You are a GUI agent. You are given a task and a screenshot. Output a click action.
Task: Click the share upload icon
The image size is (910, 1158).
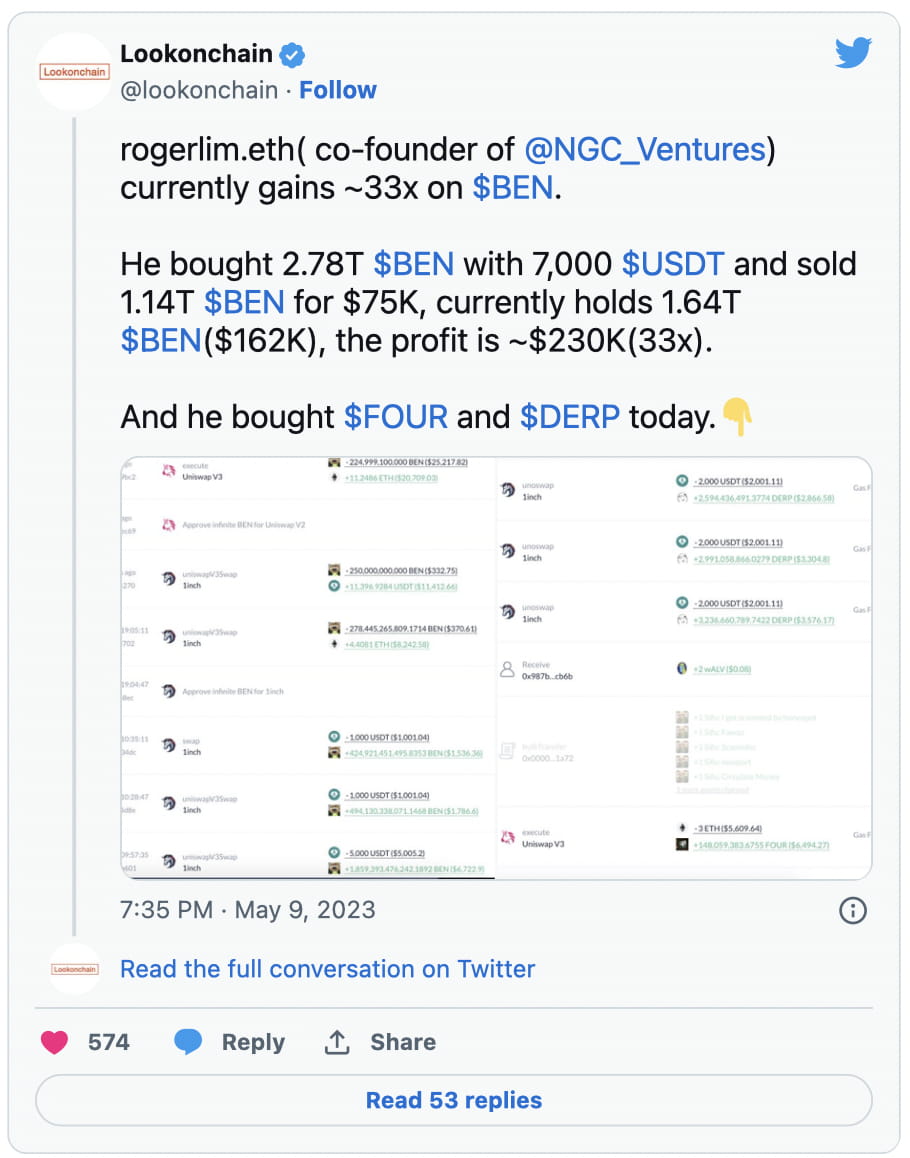pyautogui.click(x=337, y=1042)
